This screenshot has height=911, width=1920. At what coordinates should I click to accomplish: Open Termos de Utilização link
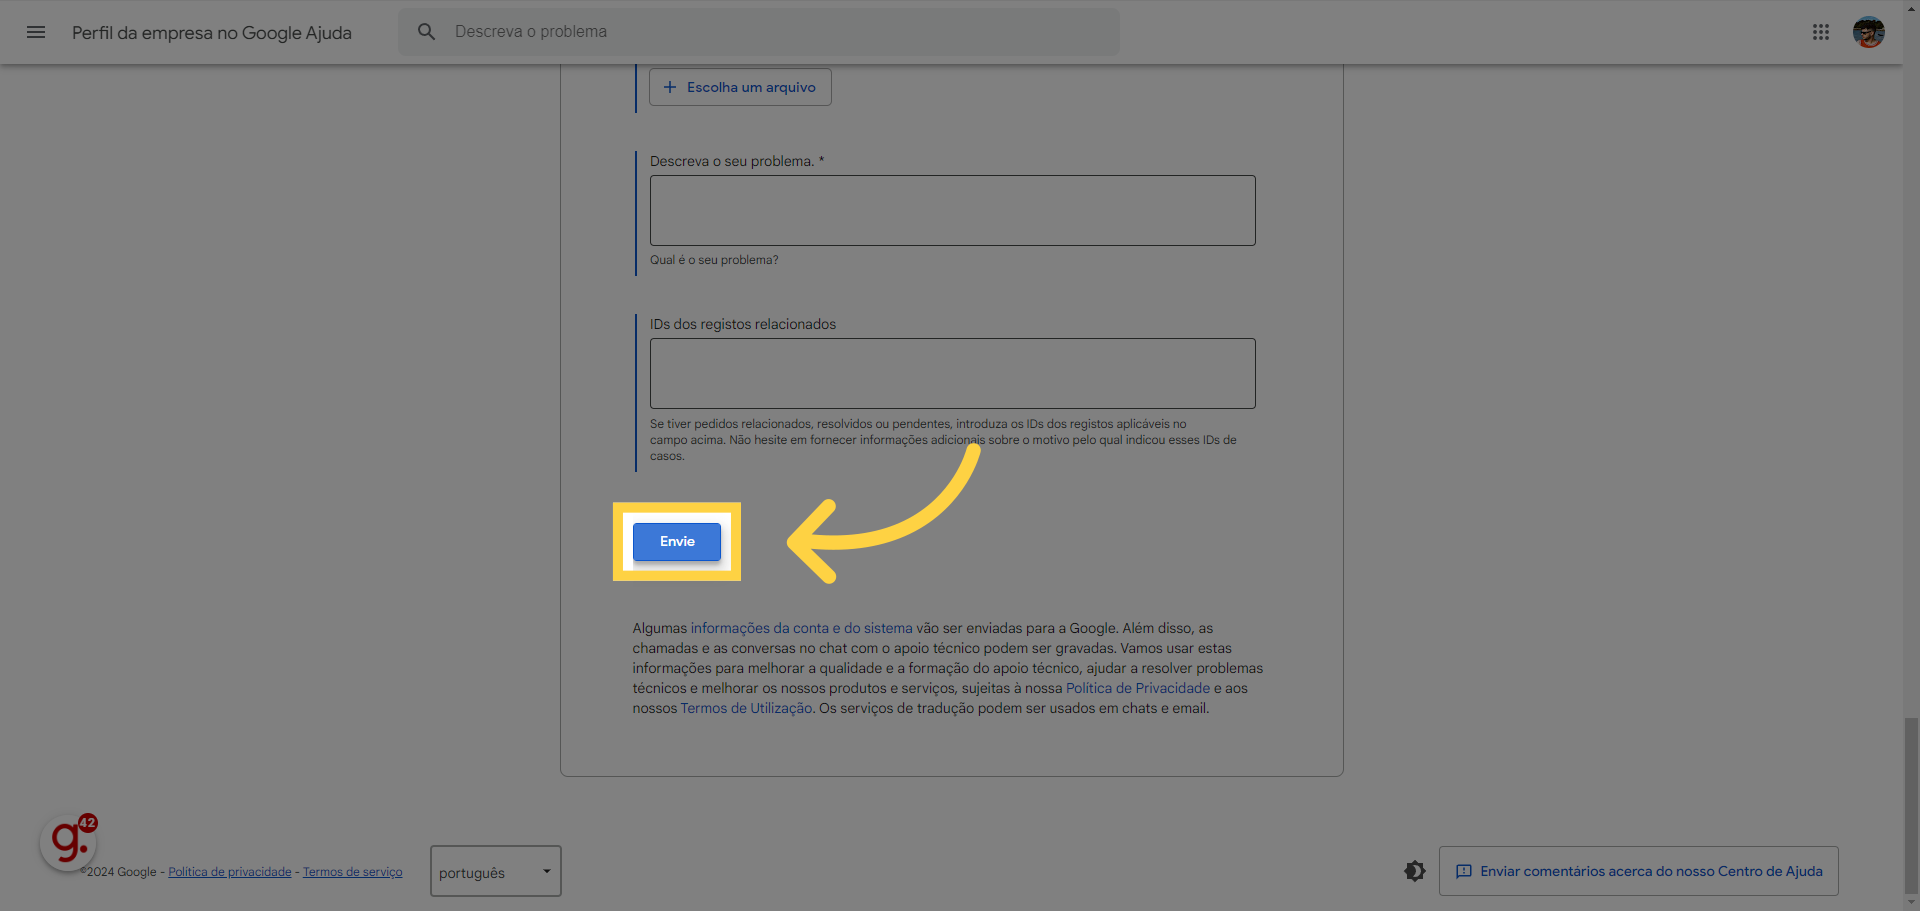click(747, 708)
